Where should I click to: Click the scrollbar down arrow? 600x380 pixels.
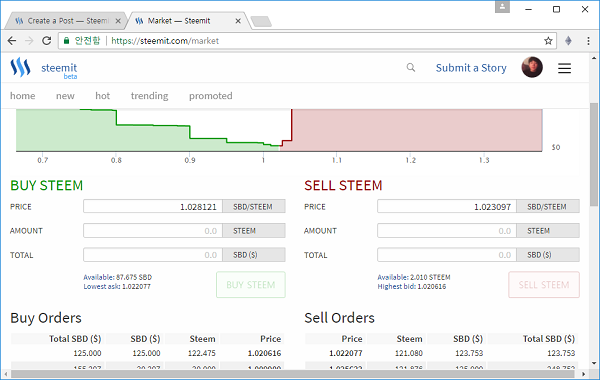click(594, 363)
